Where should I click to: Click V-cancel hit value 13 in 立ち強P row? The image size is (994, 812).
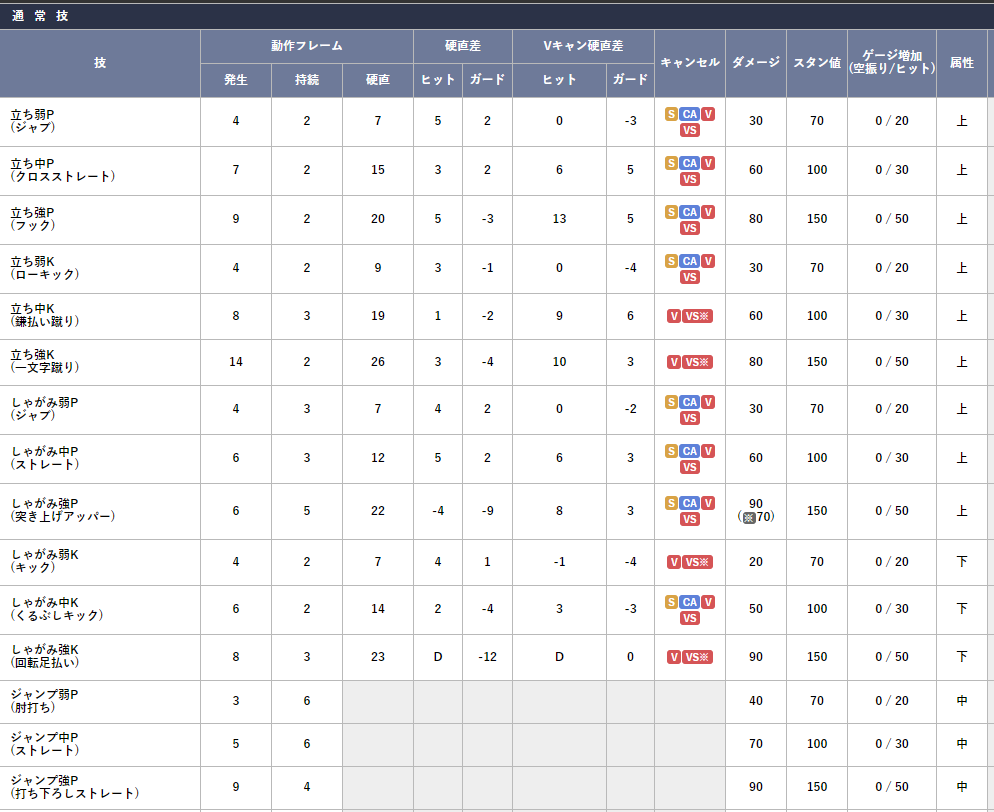559,219
